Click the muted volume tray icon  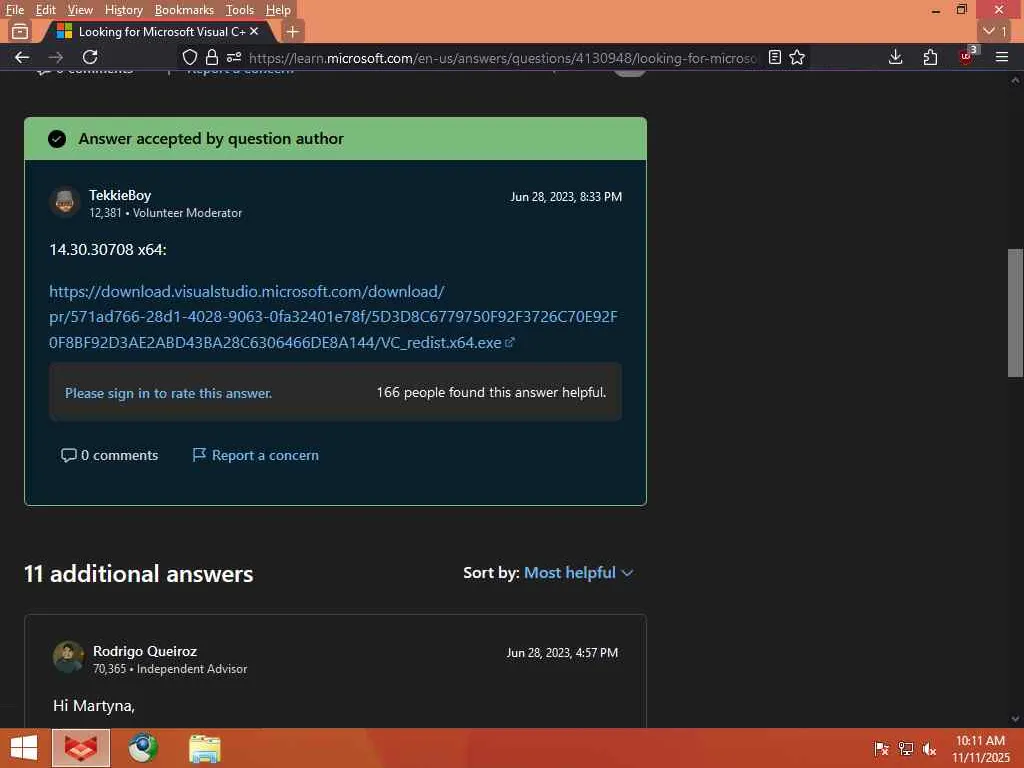(x=929, y=748)
